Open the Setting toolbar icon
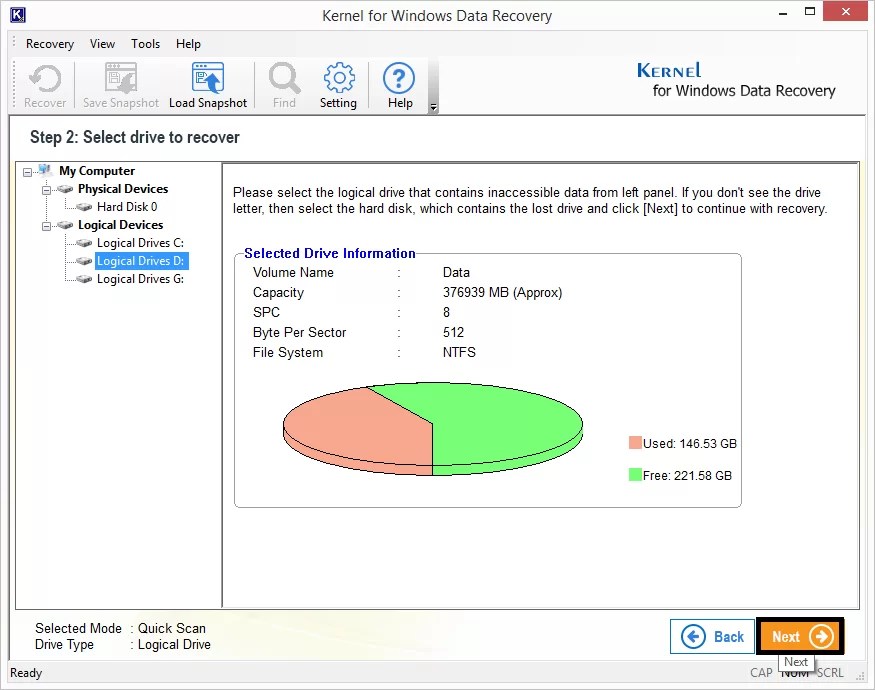 (x=338, y=84)
